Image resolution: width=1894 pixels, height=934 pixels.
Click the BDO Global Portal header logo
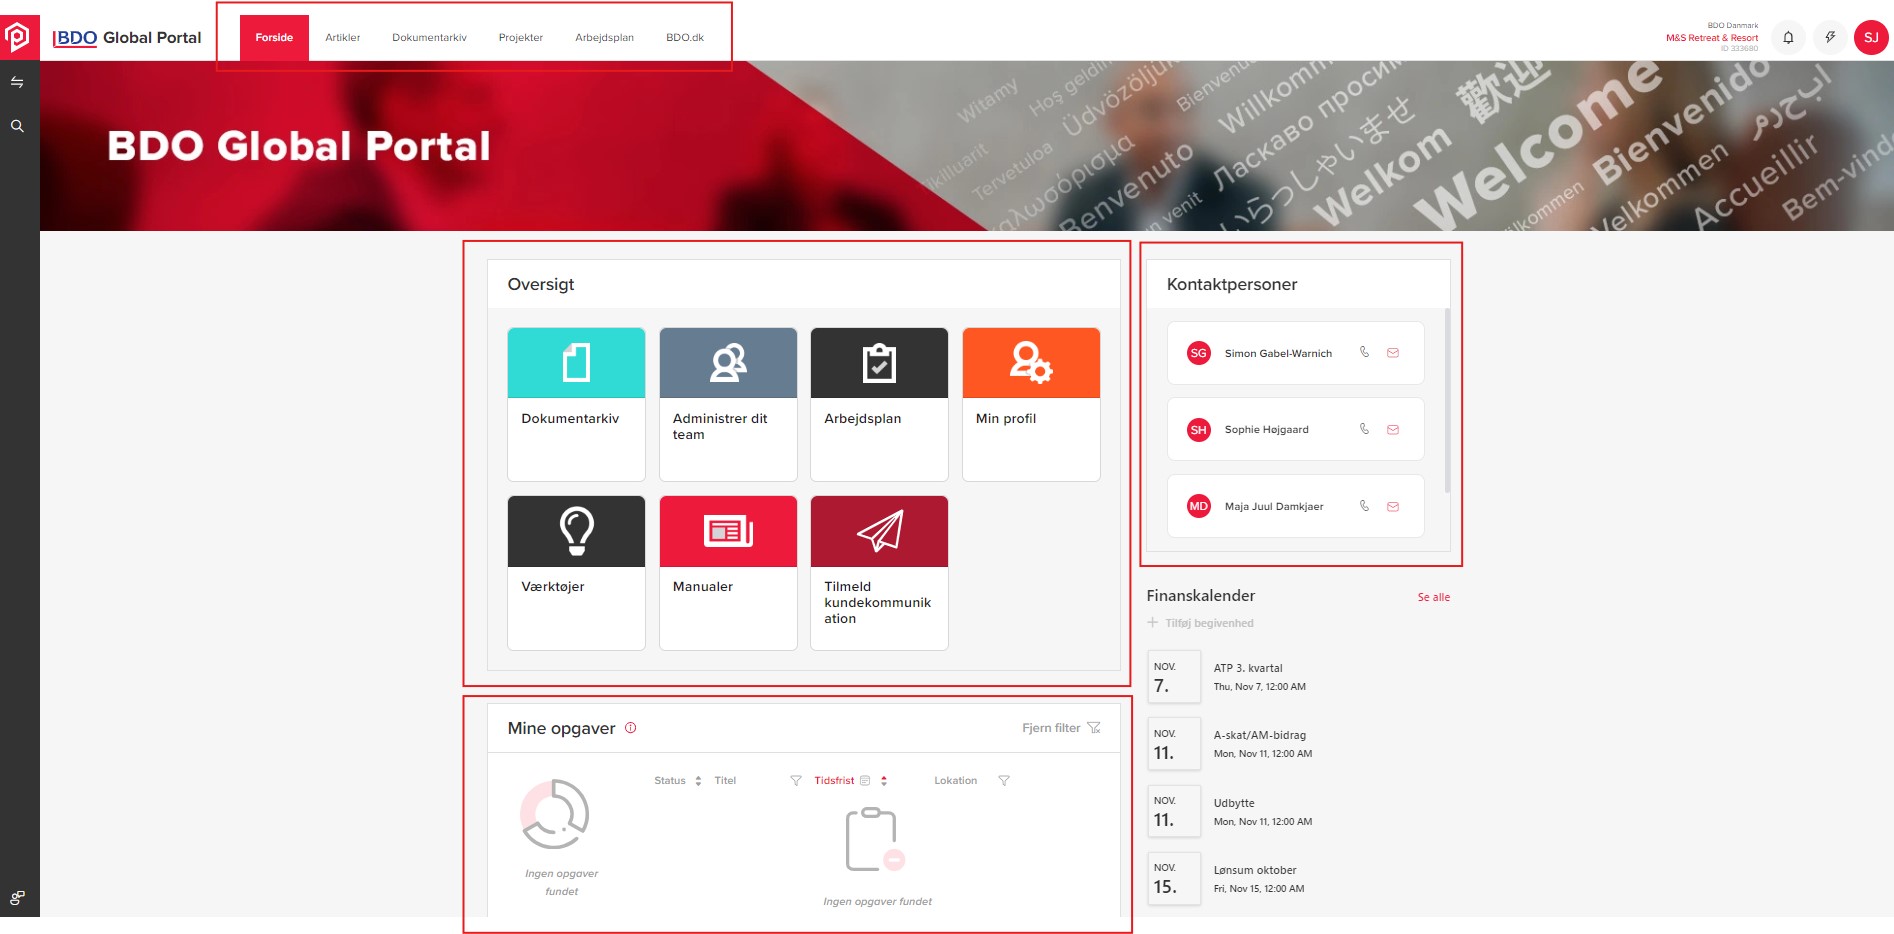tap(127, 38)
